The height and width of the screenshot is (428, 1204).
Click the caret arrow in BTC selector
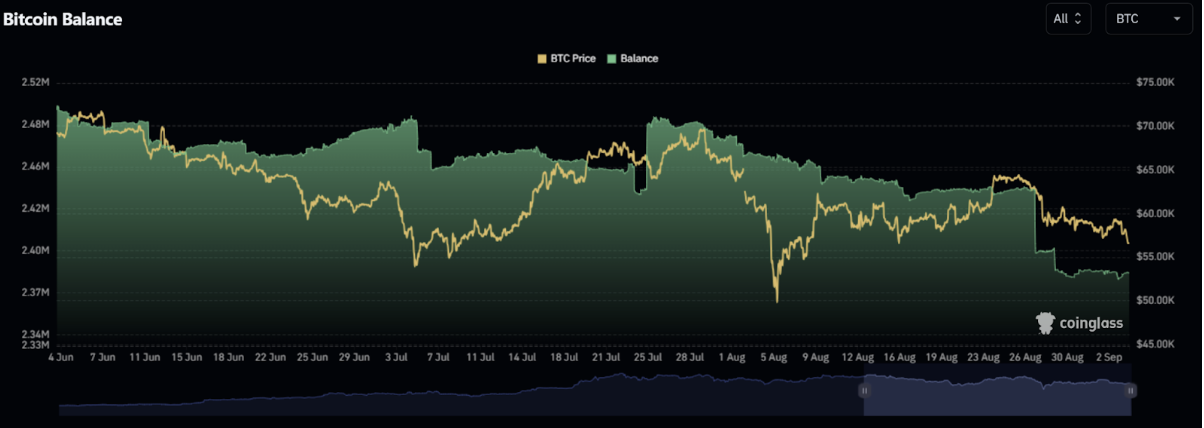(x=1176, y=18)
